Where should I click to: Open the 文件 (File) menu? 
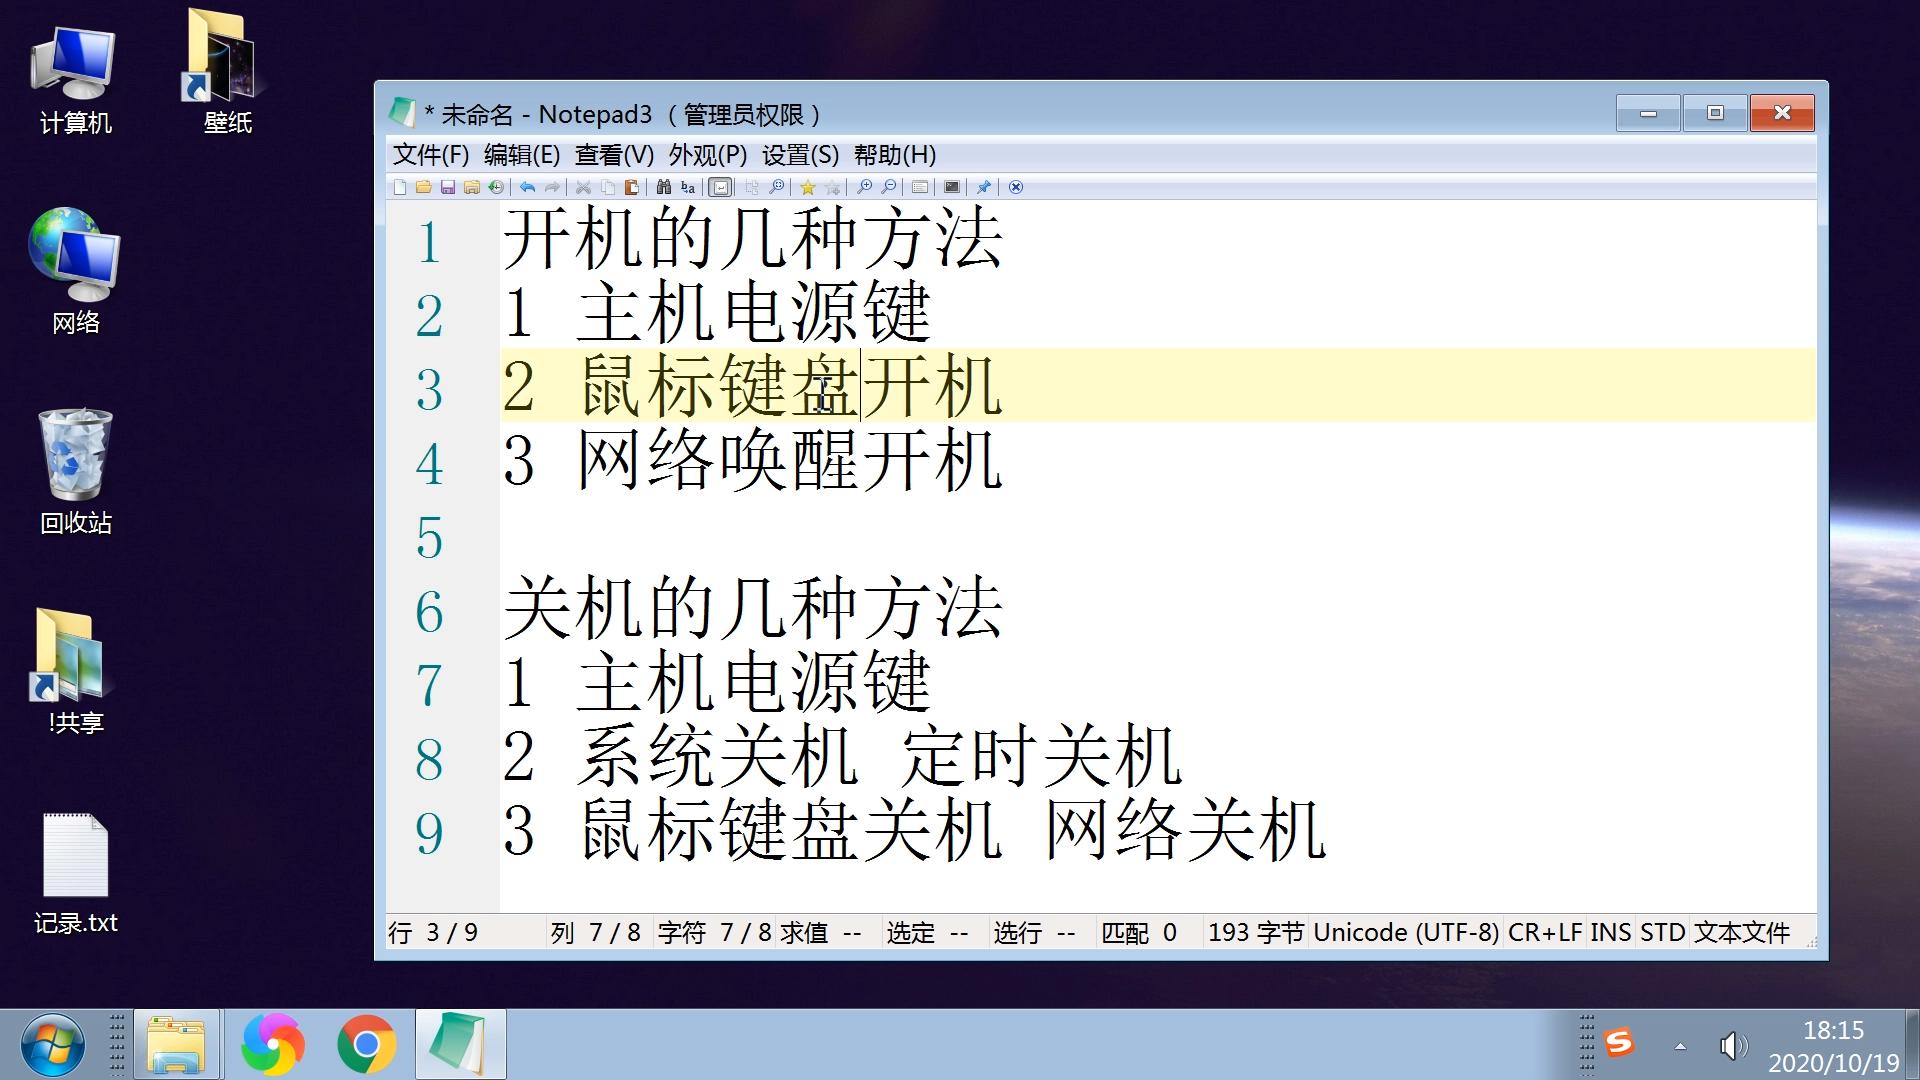pyautogui.click(x=425, y=156)
